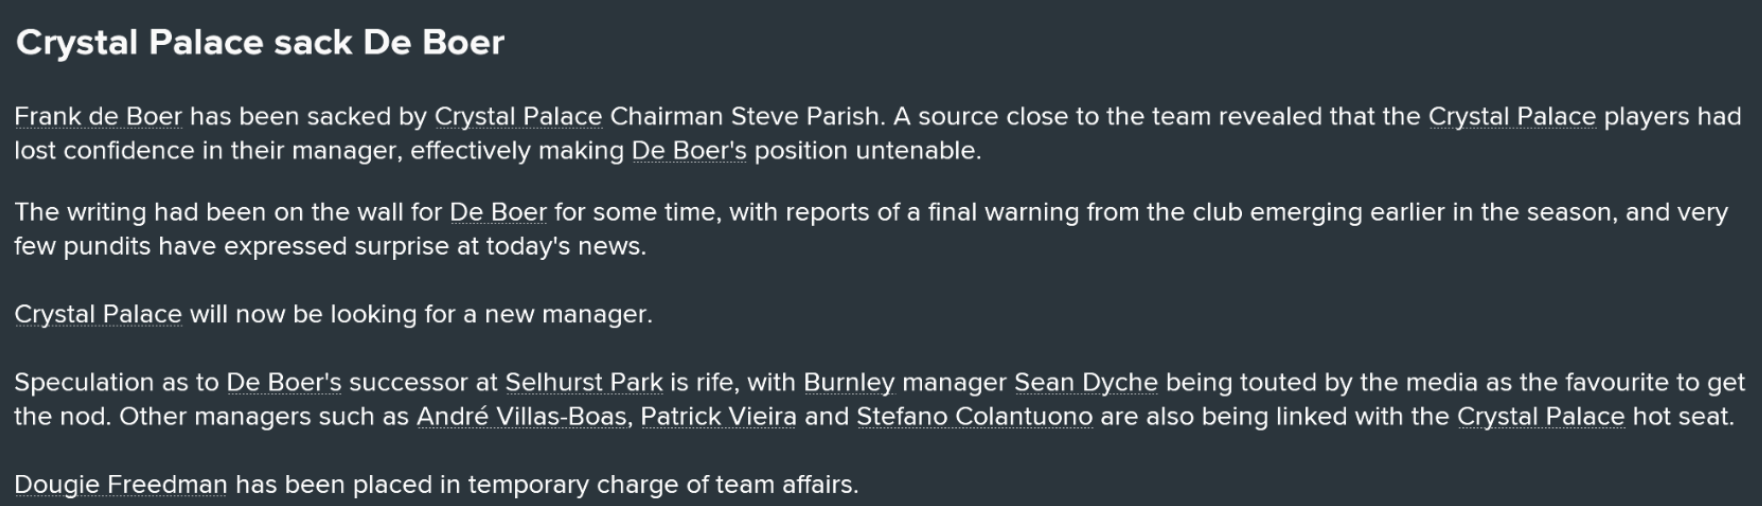Image resolution: width=1762 pixels, height=506 pixels.
Task: View Sean Dyche's profile link
Action: [x=1085, y=383]
